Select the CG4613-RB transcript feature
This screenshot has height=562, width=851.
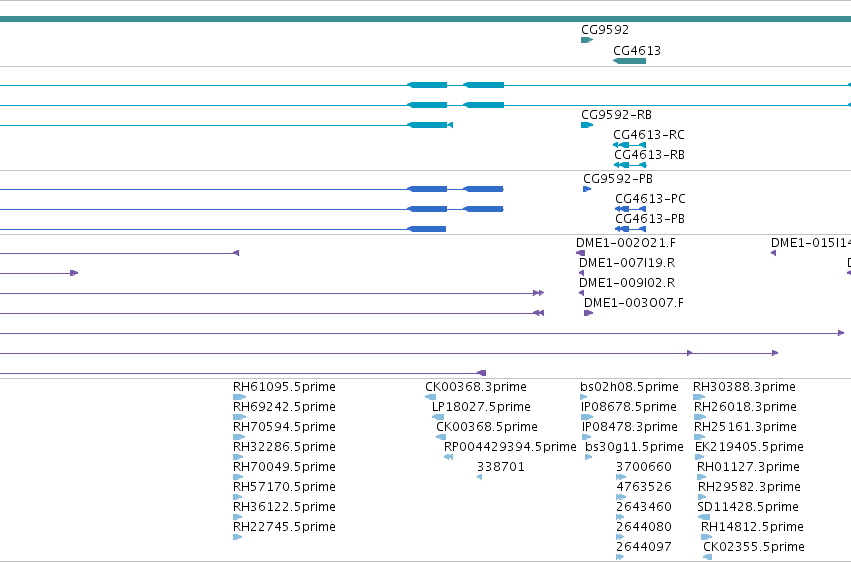pyautogui.click(x=630, y=165)
